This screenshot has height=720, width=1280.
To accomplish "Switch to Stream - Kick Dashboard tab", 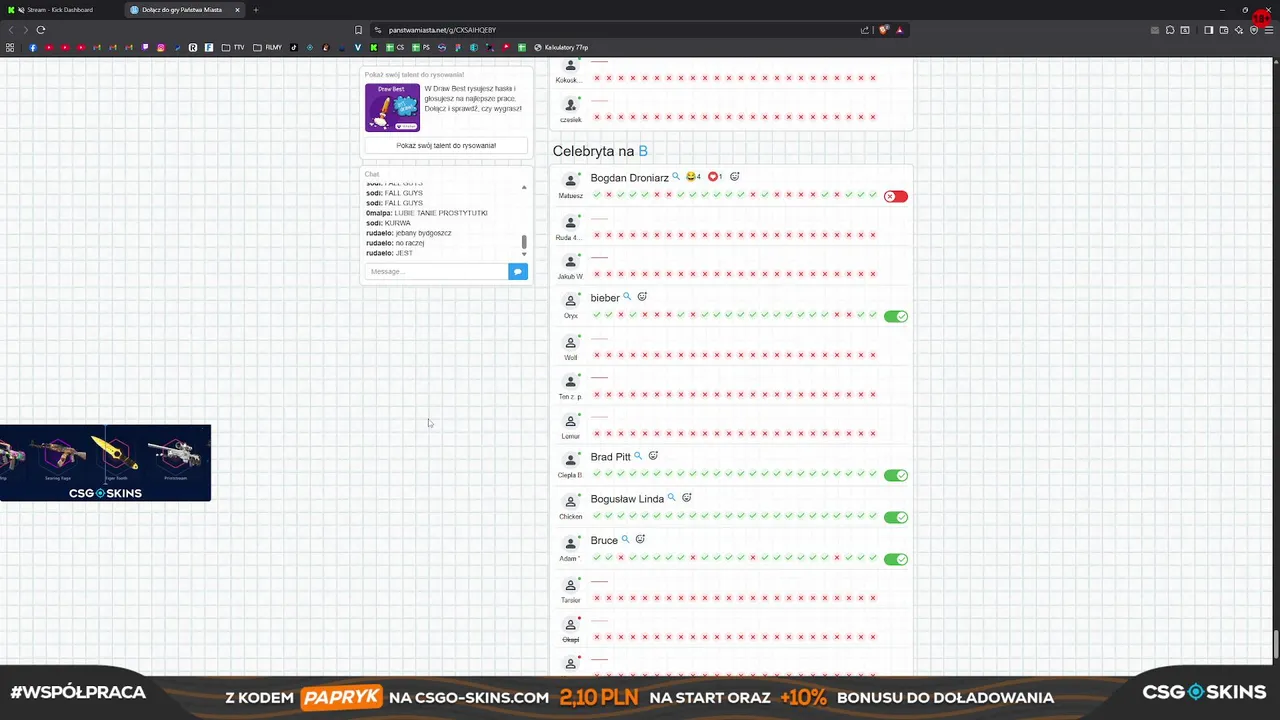I will [60, 10].
